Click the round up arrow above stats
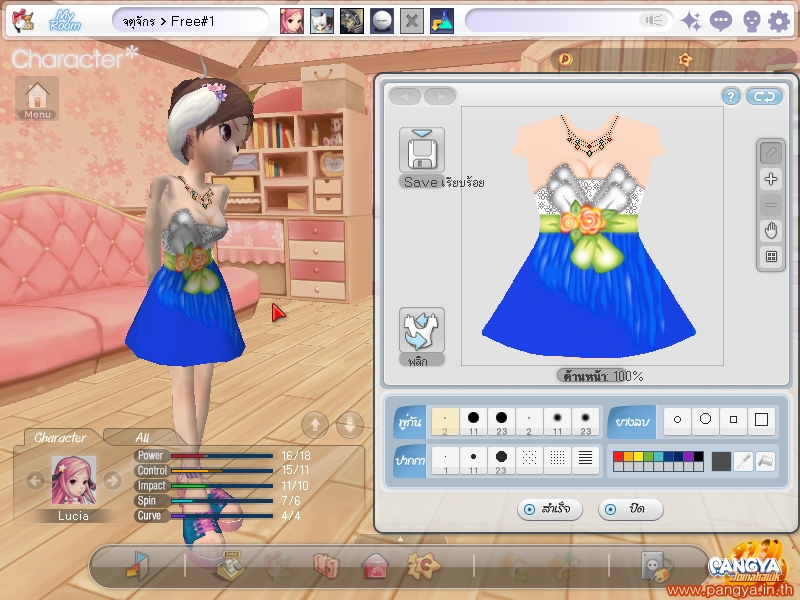This screenshot has height=600, width=800. pyautogui.click(x=315, y=424)
